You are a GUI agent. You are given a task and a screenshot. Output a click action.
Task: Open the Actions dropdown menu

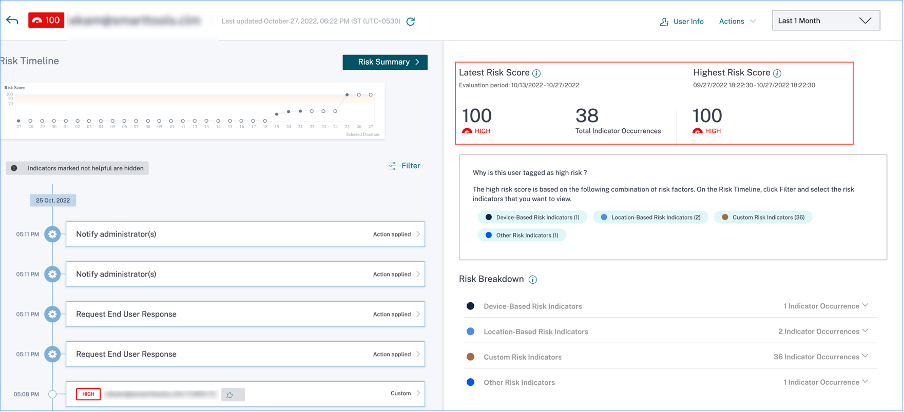pos(737,21)
